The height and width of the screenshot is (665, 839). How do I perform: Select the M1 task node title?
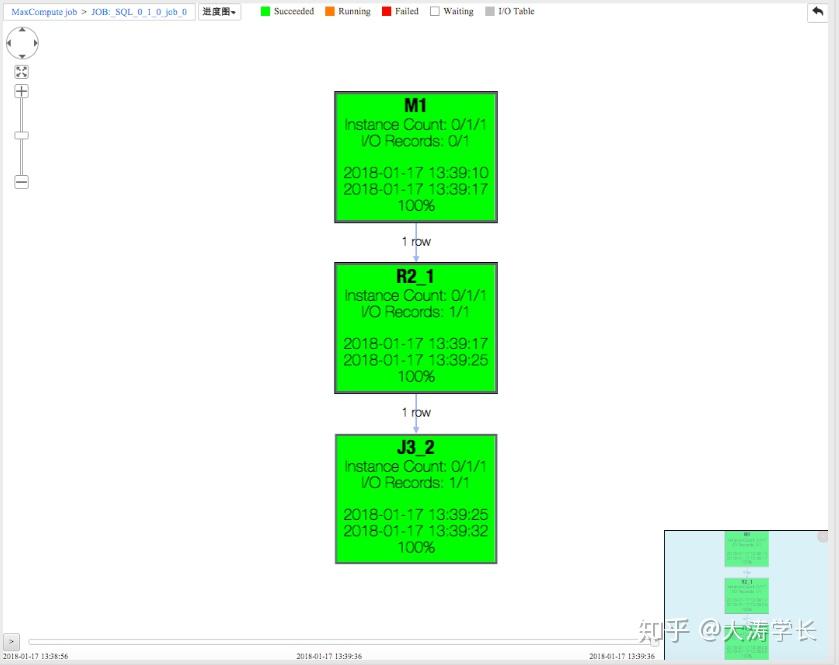coord(416,105)
